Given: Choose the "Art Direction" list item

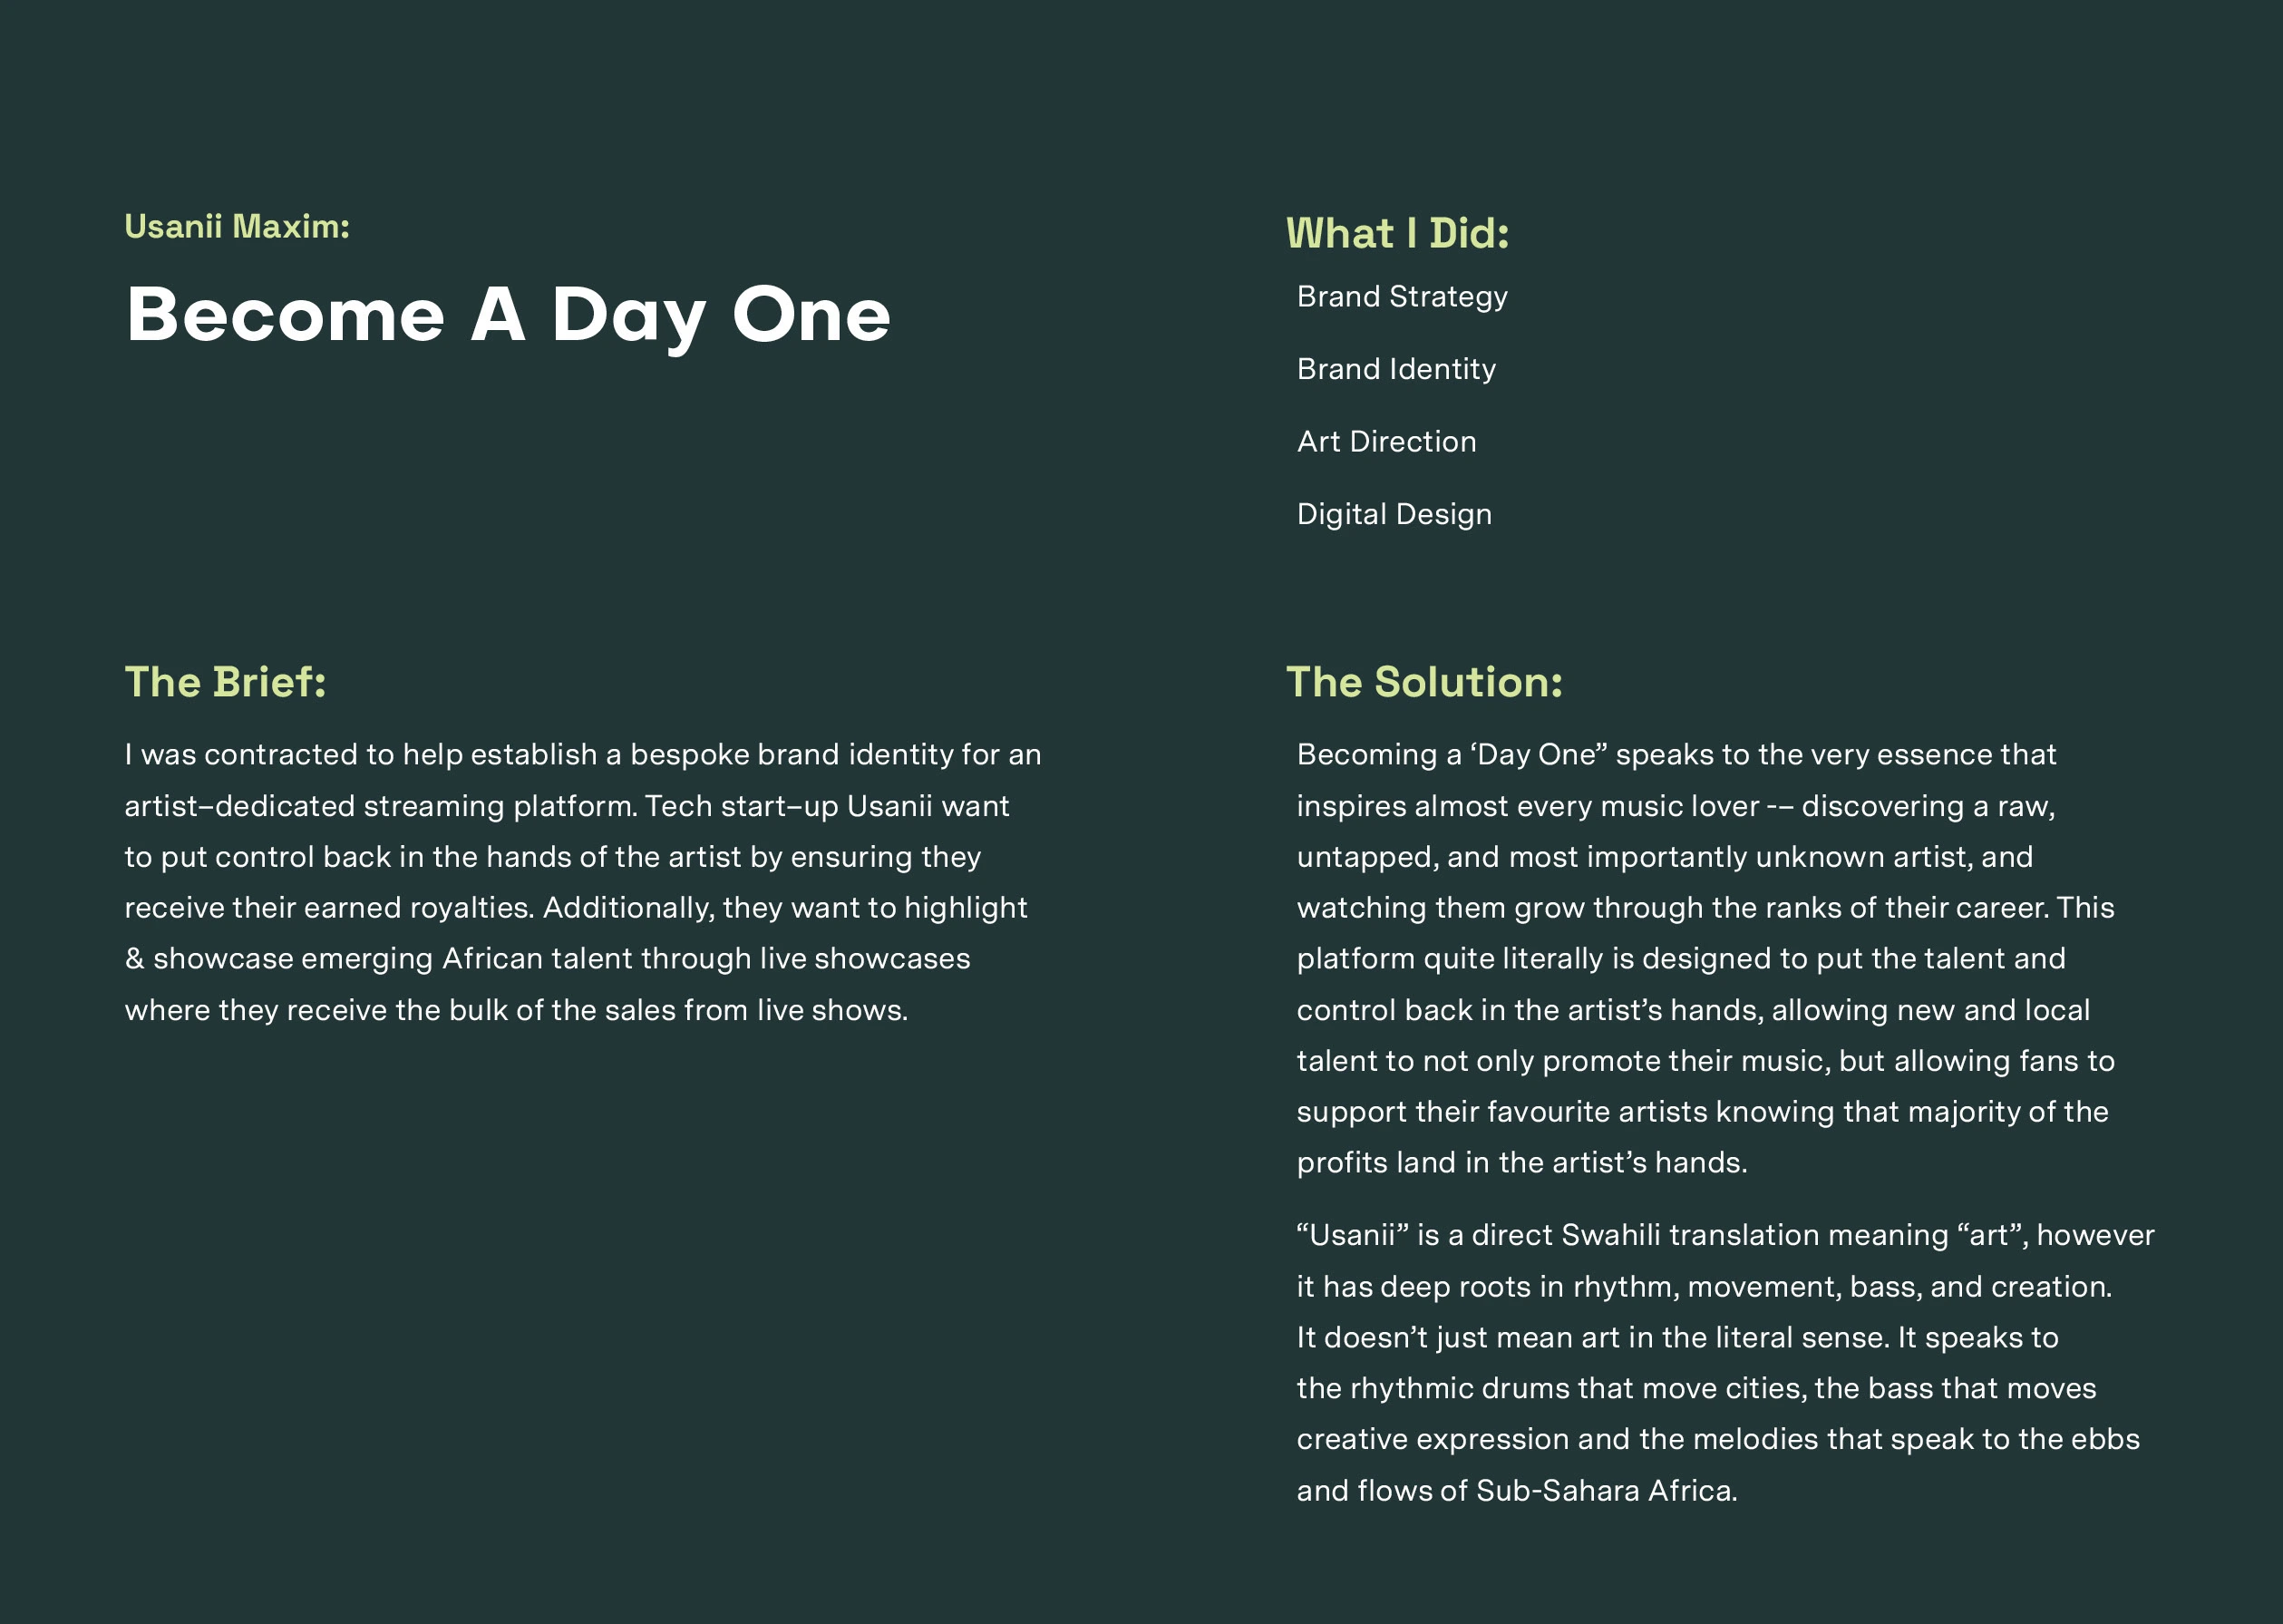Looking at the screenshot, I should [x=1386, y=442].
